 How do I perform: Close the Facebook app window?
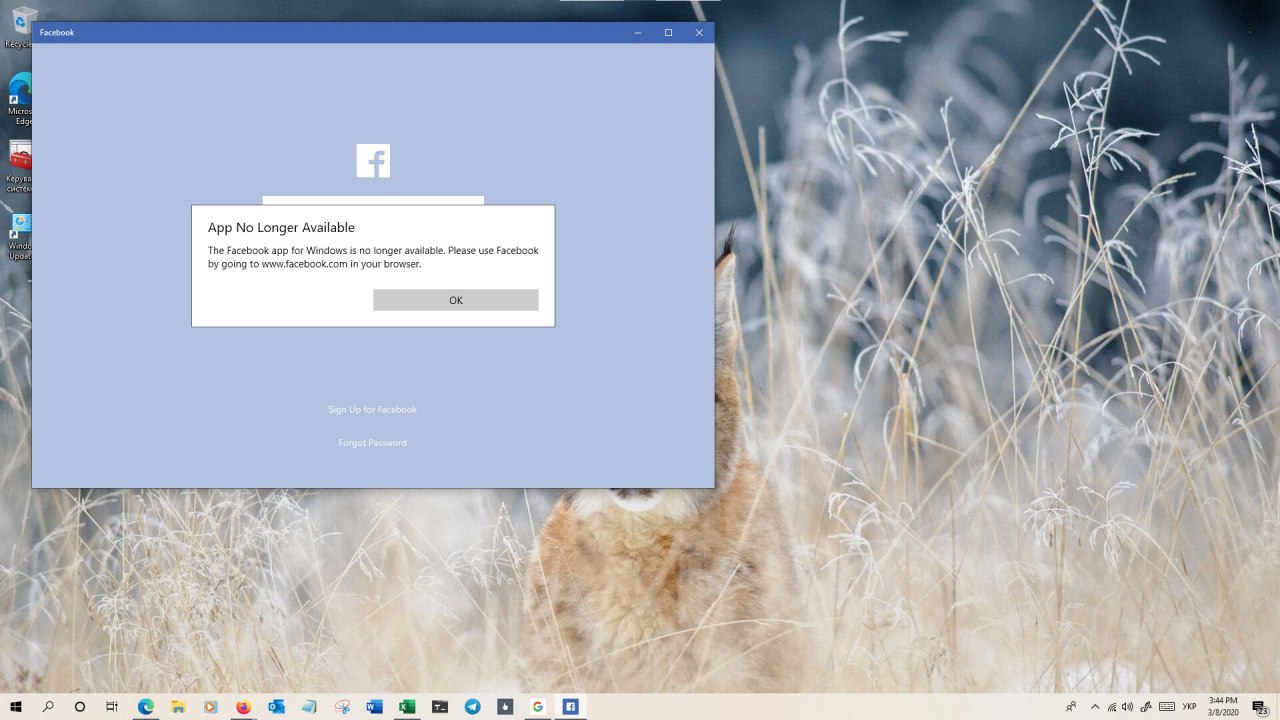[699, 33]
